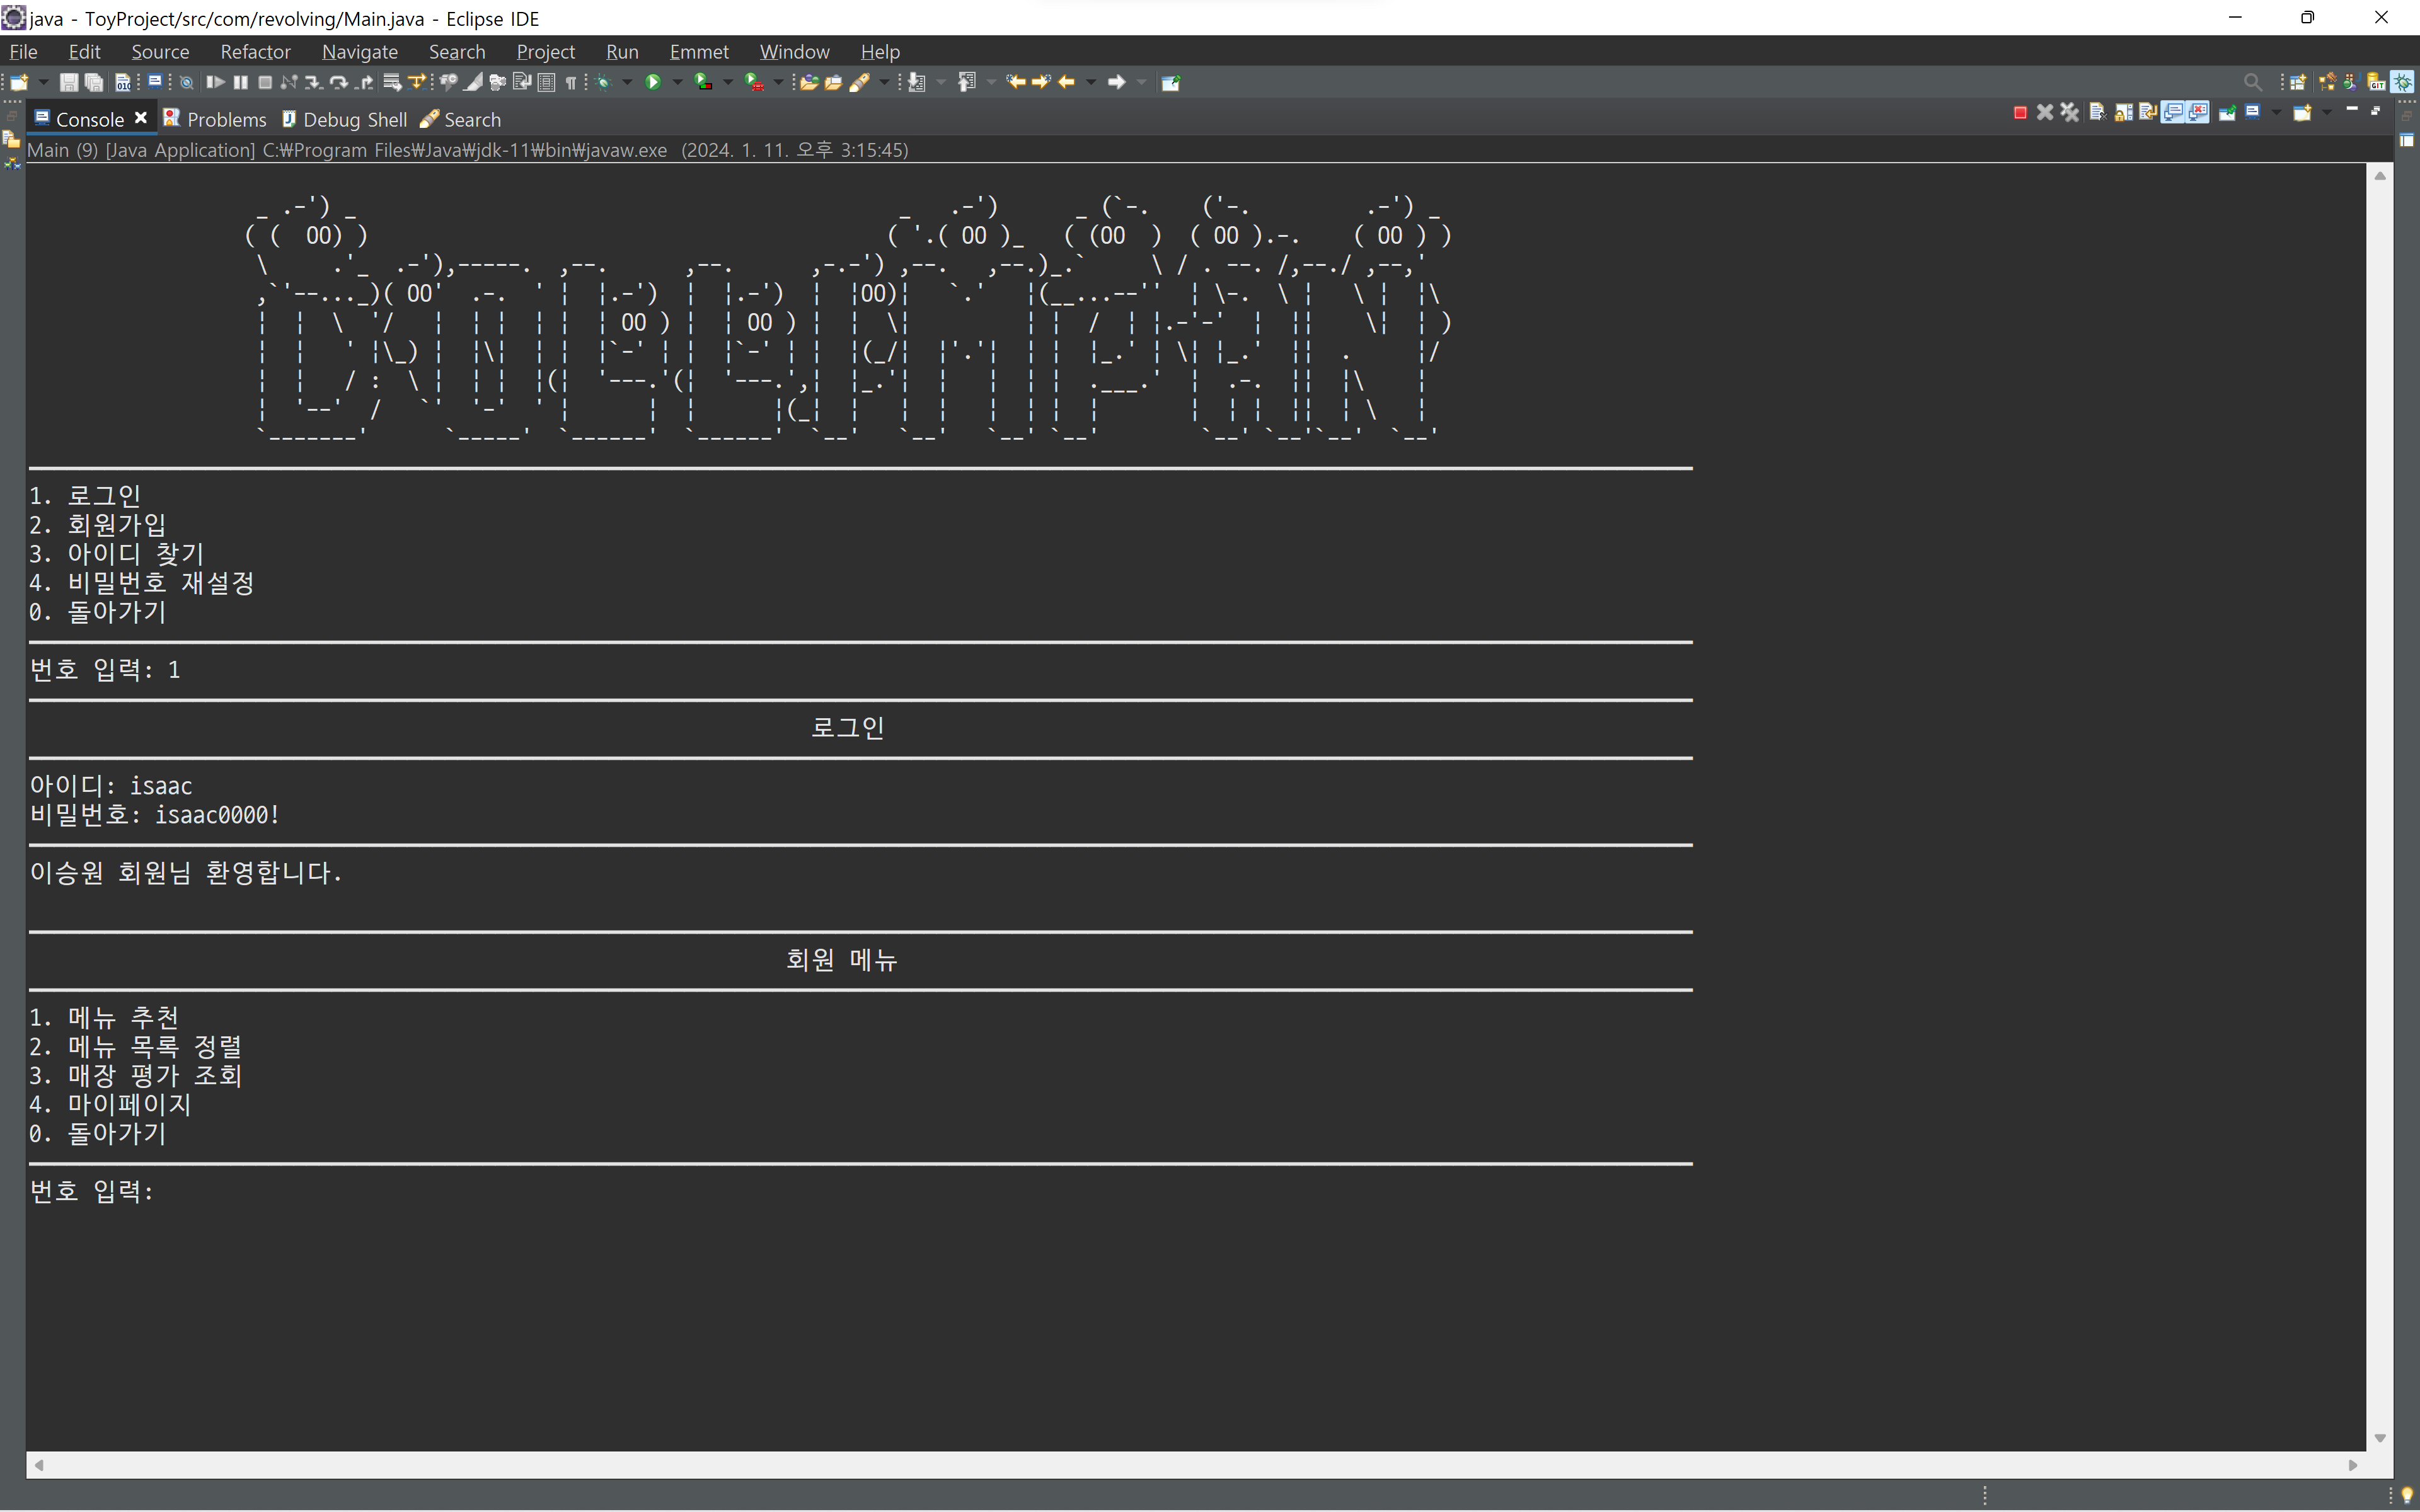Toggle Pin Console icon
Image resolution: width=2420 pixels, height=1512 pixels.
coord(2227,112)
